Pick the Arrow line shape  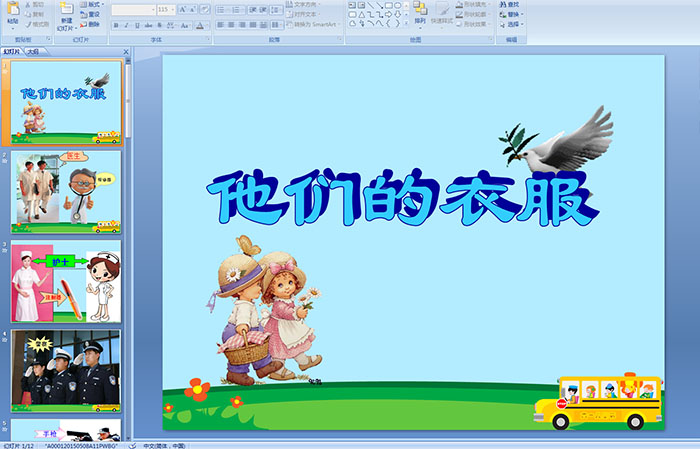click(379, 5)
